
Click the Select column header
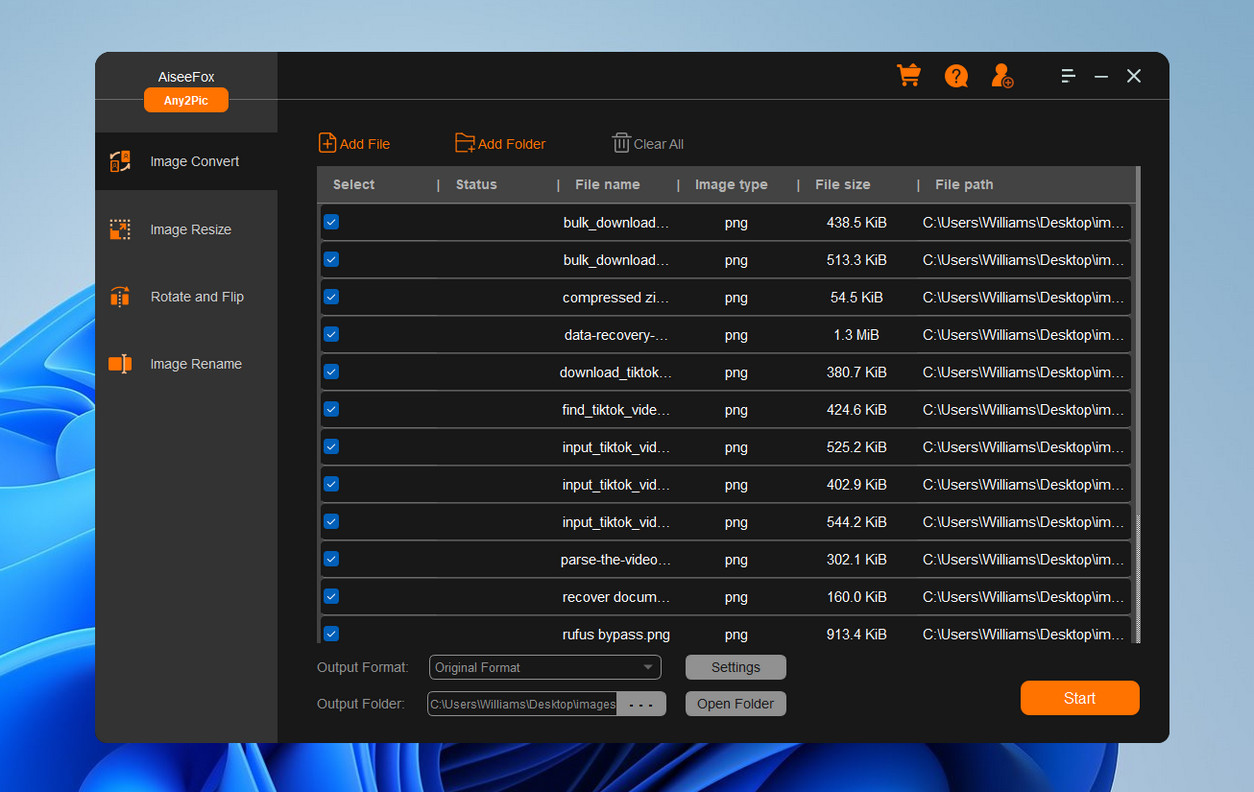point(354,185)
